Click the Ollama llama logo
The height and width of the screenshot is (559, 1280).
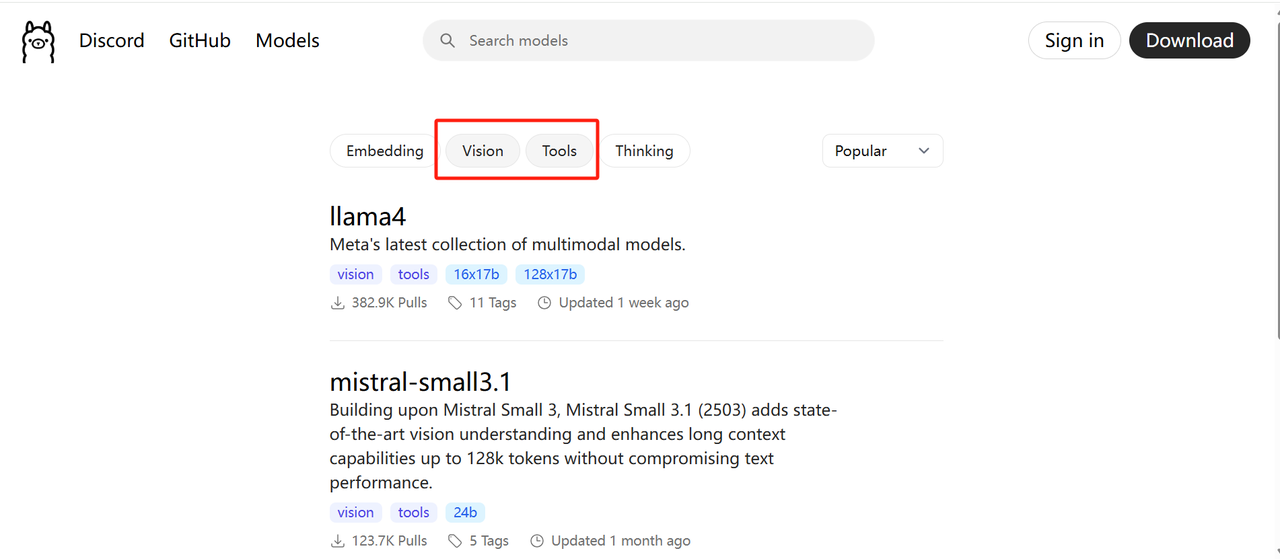38,42
